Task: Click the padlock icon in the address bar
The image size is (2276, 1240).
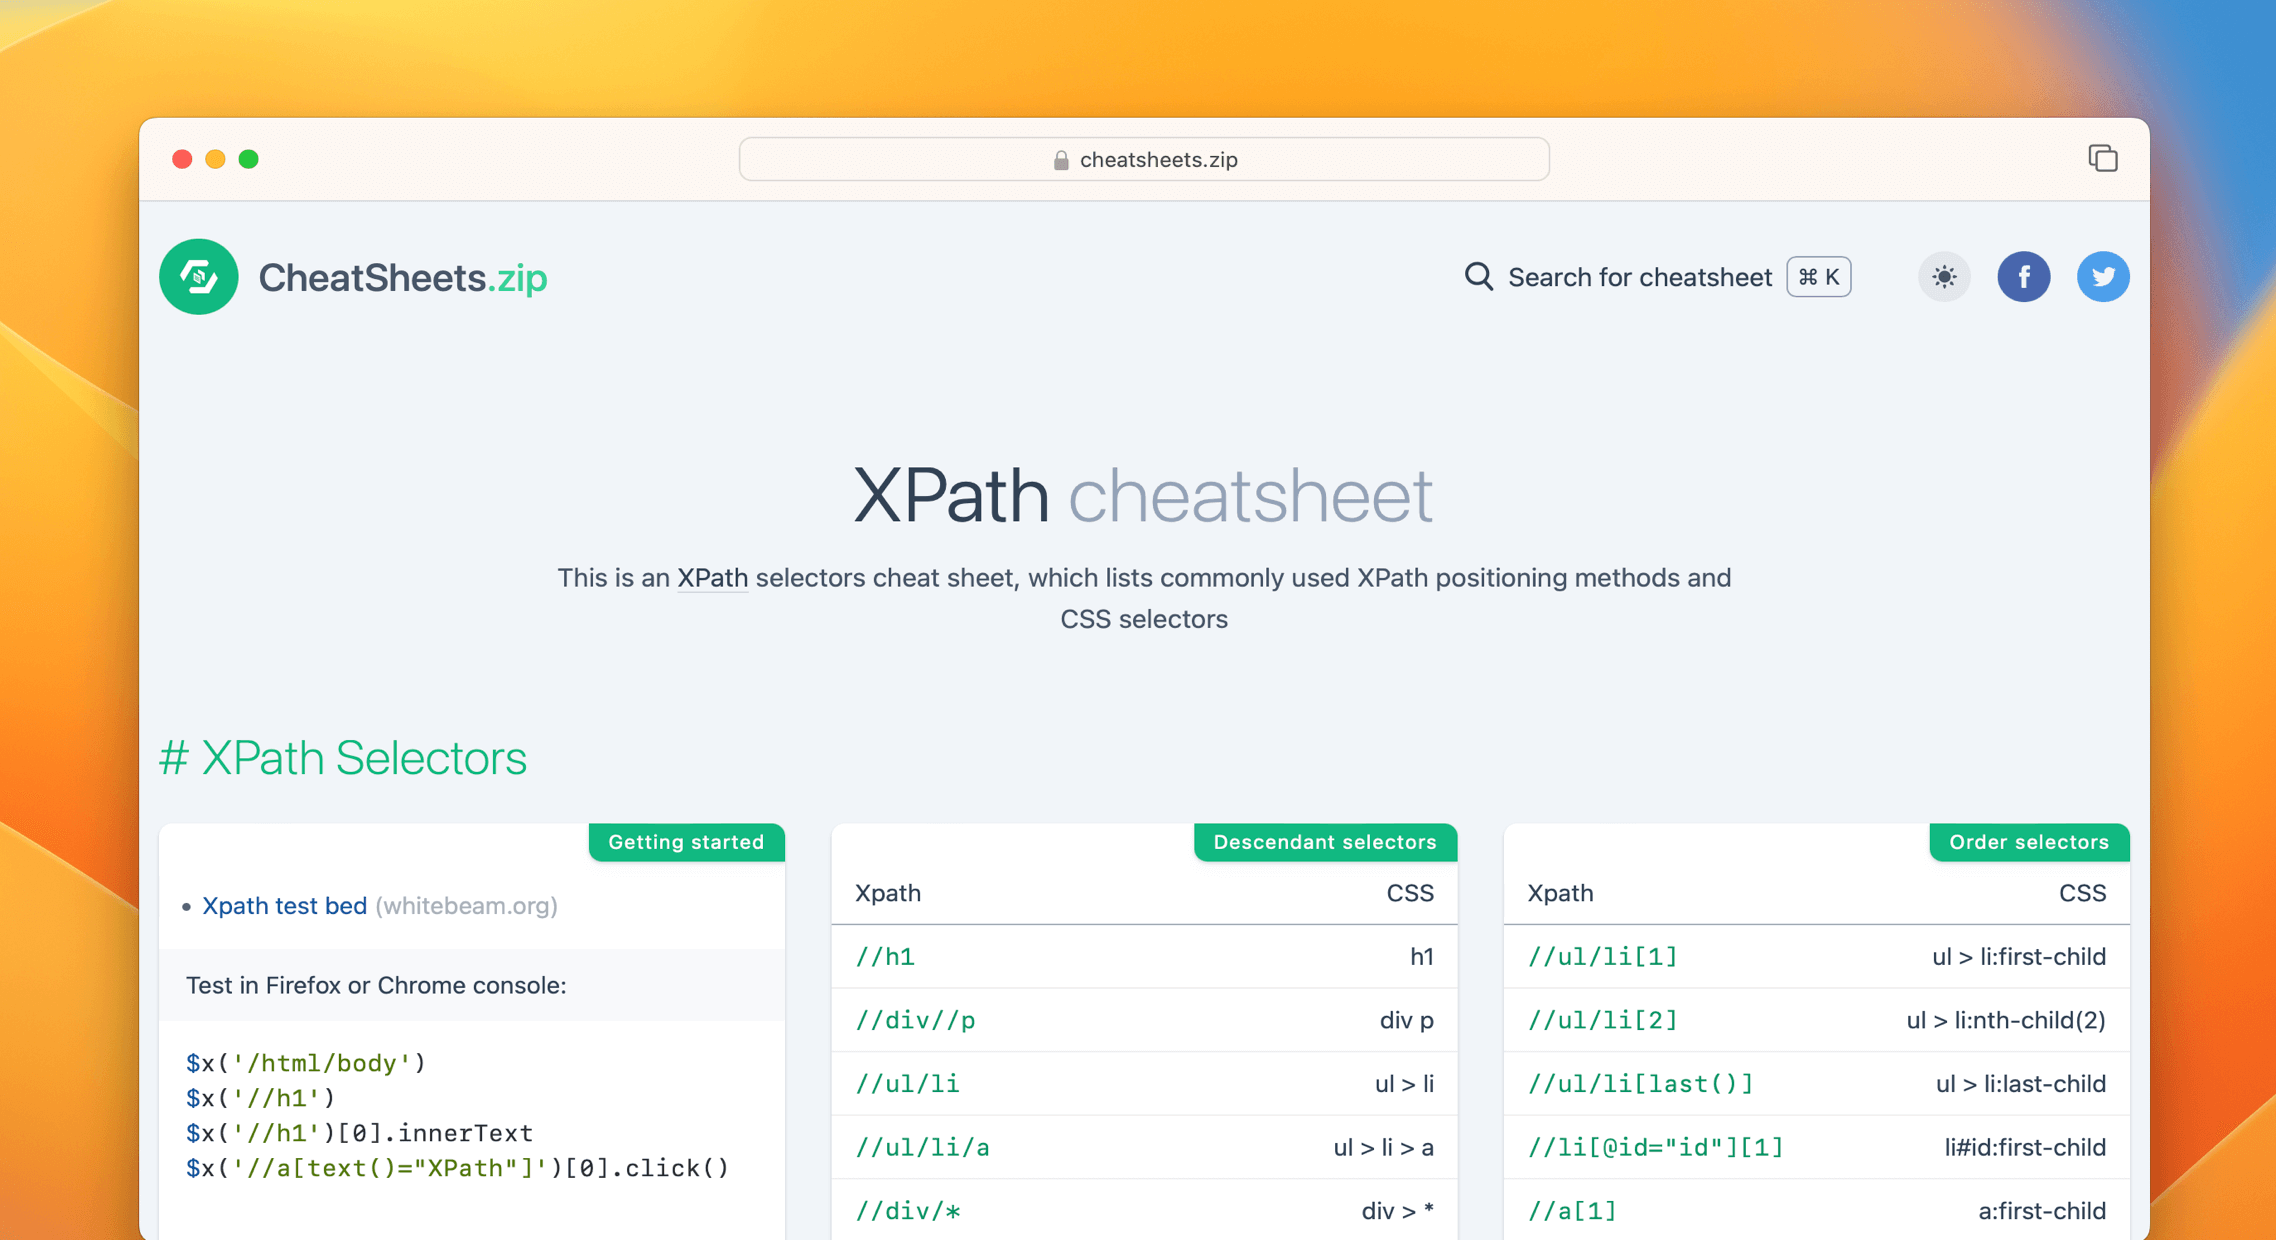Action: coord(1060,159)
